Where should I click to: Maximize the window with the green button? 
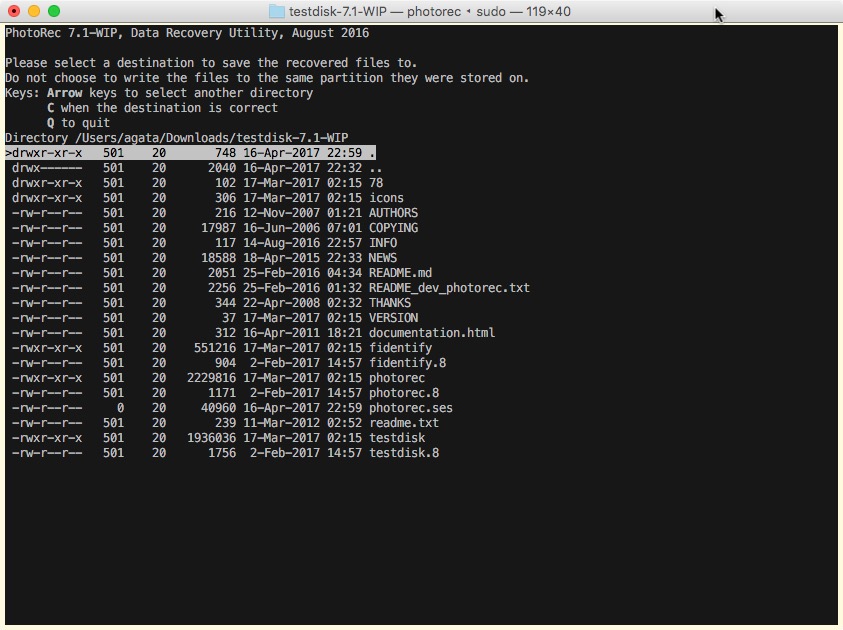click(54, 11)
